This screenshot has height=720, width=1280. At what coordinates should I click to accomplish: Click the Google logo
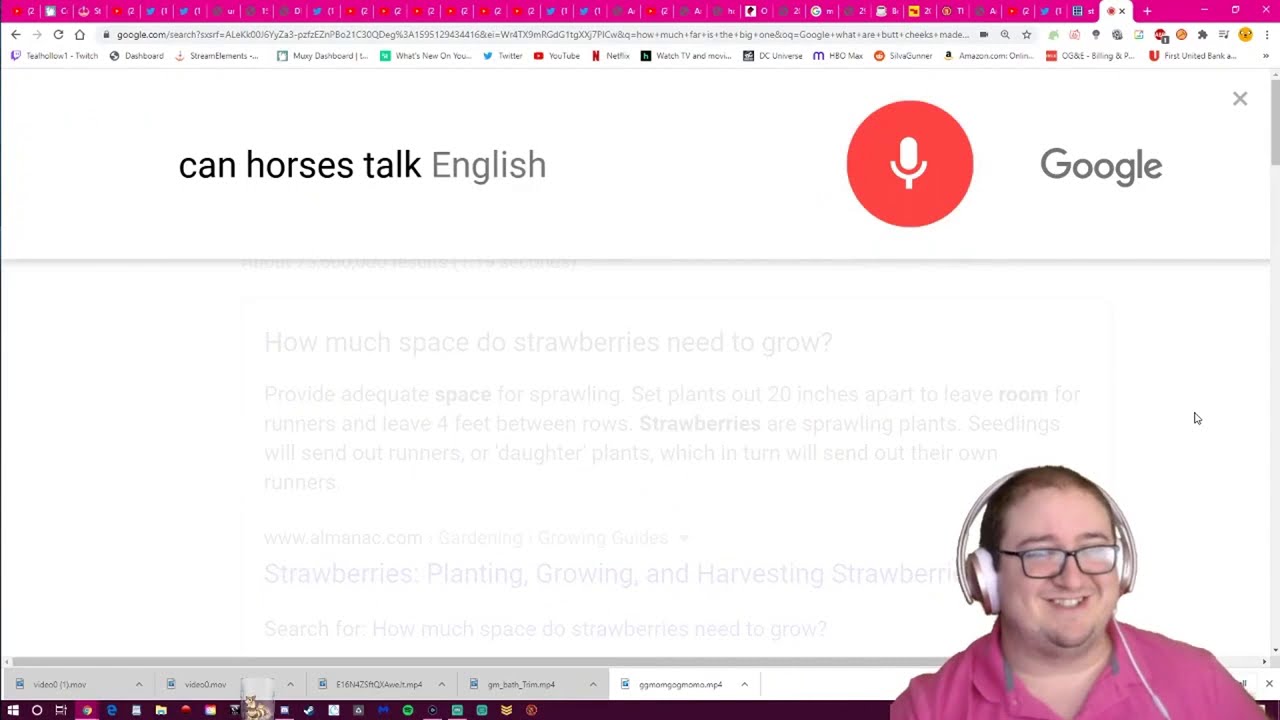(1101, 166)
